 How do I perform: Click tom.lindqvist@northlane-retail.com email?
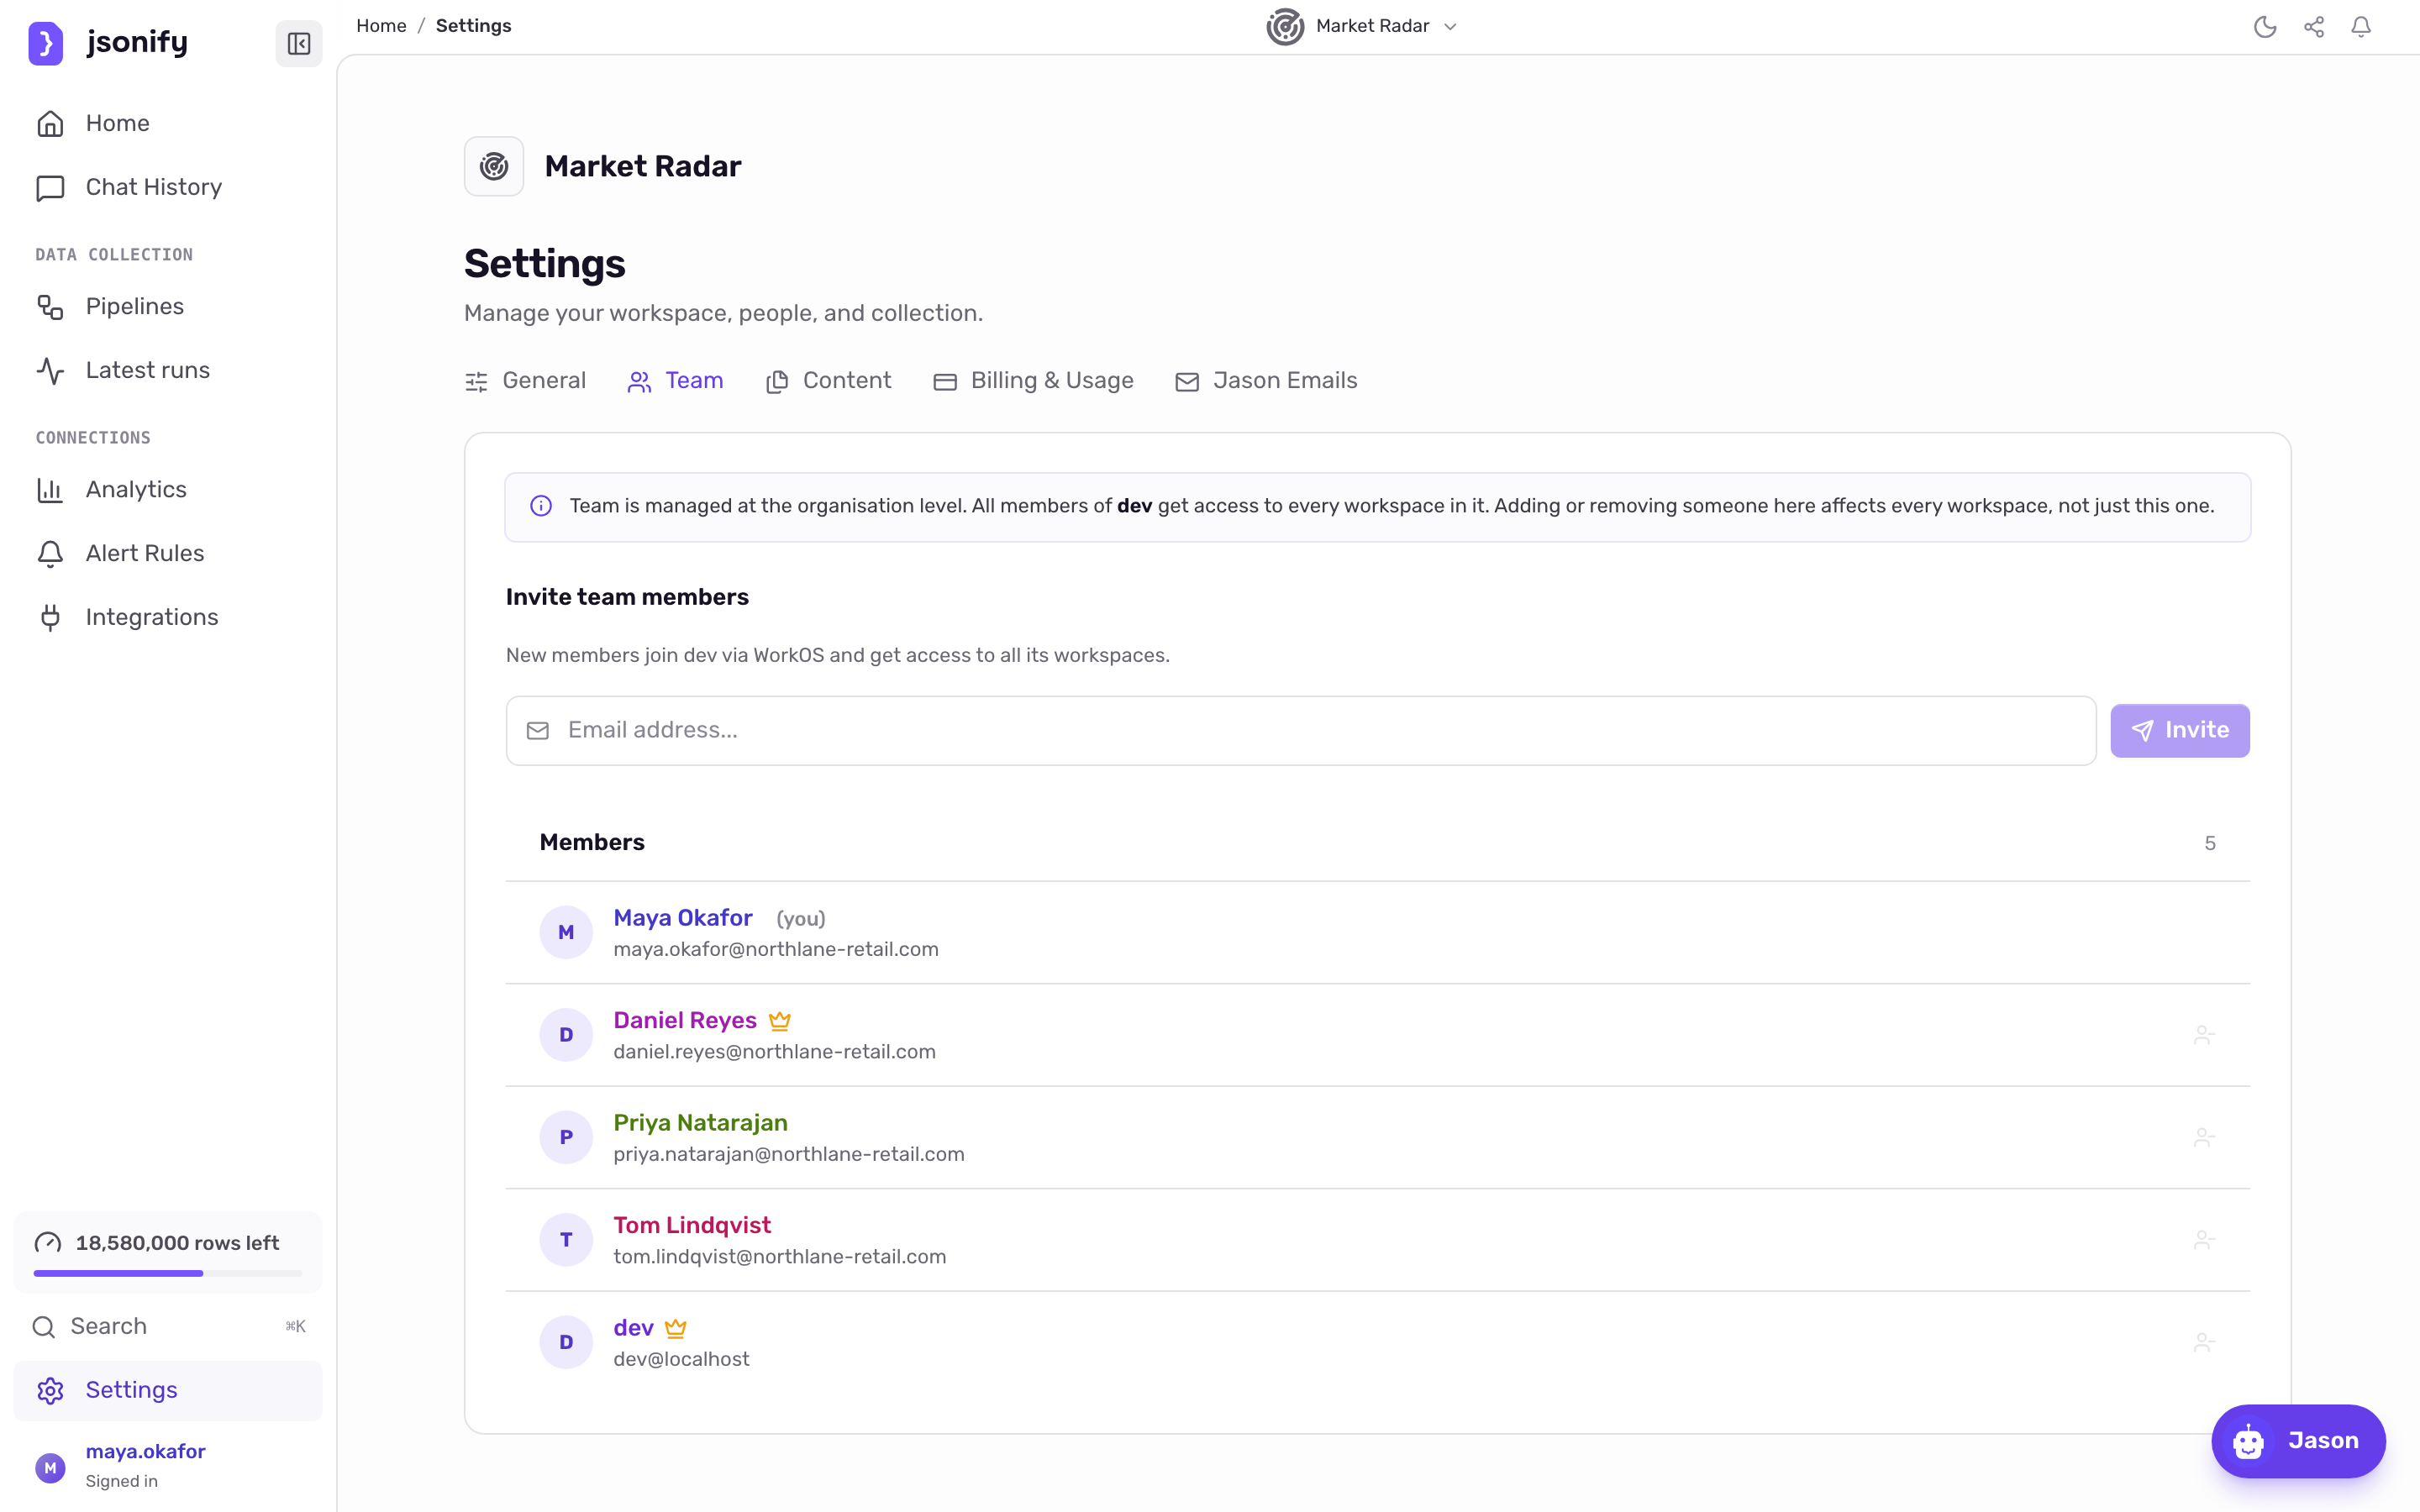point(780,1256)
